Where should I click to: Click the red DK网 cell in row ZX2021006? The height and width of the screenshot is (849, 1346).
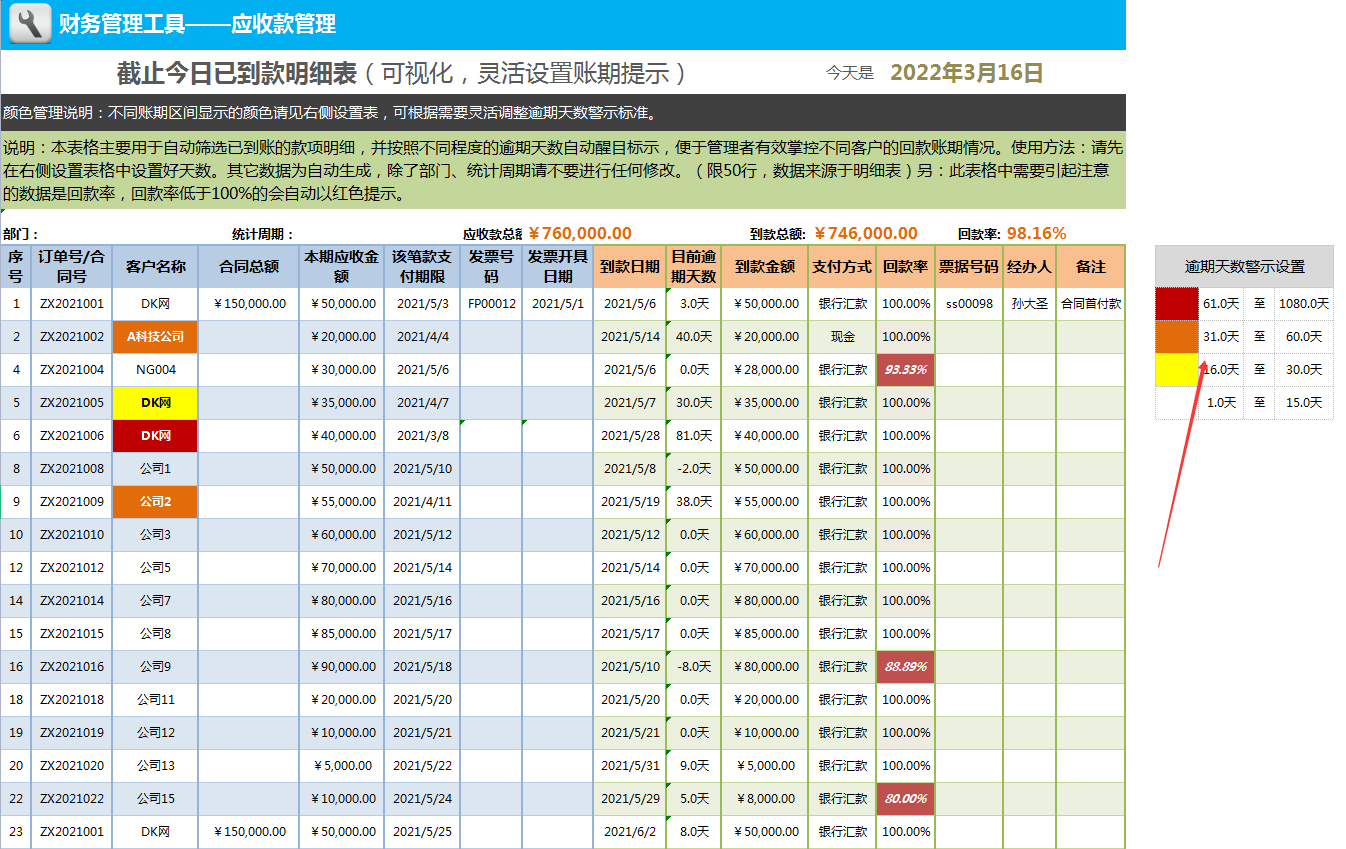point(156,436)
